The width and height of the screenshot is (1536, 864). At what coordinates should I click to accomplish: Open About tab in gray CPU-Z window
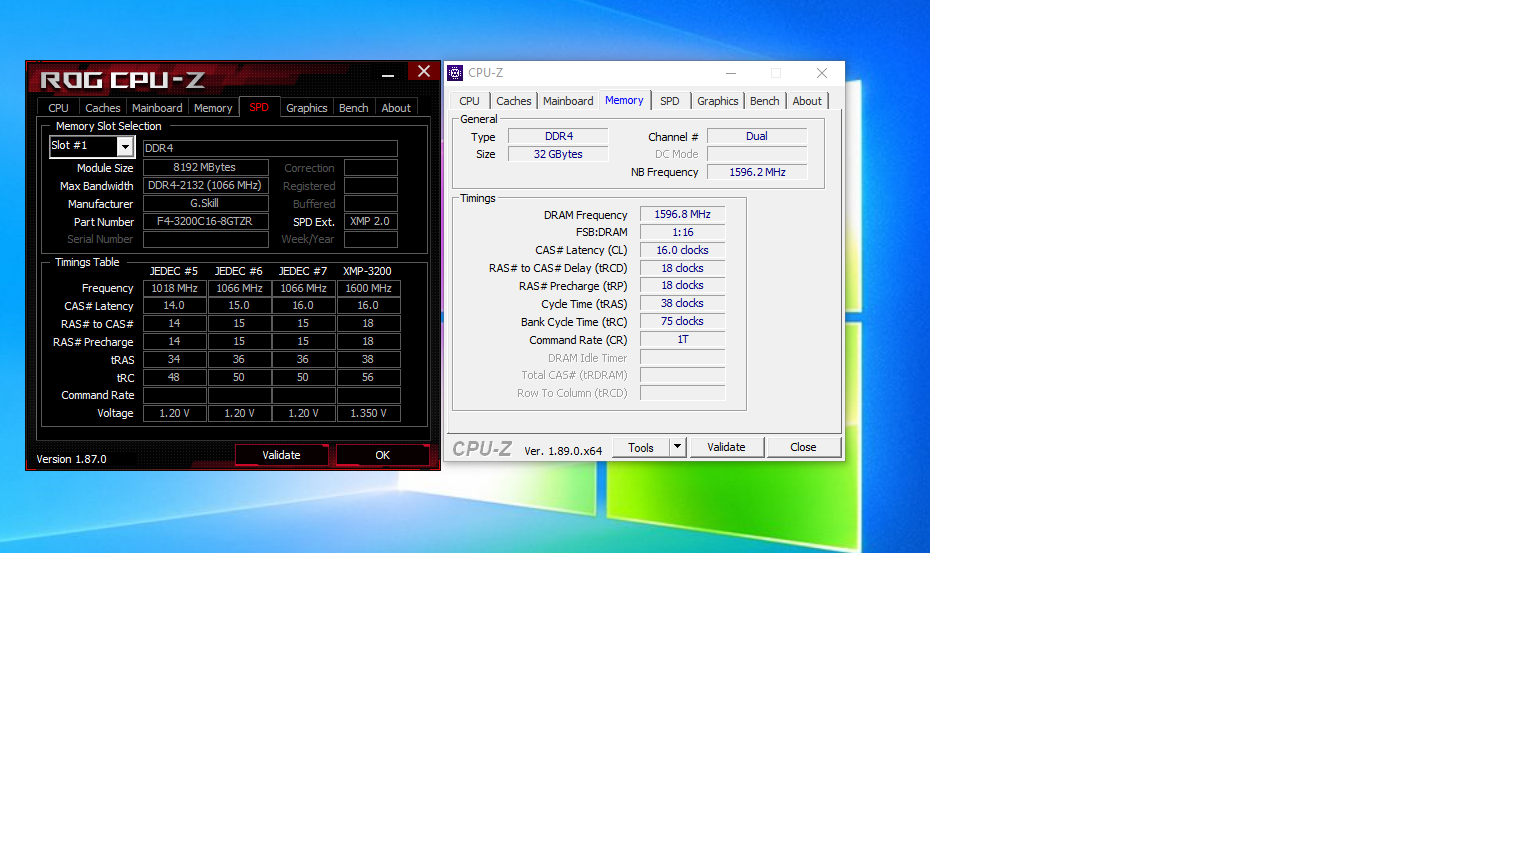[x=807, y=101]
